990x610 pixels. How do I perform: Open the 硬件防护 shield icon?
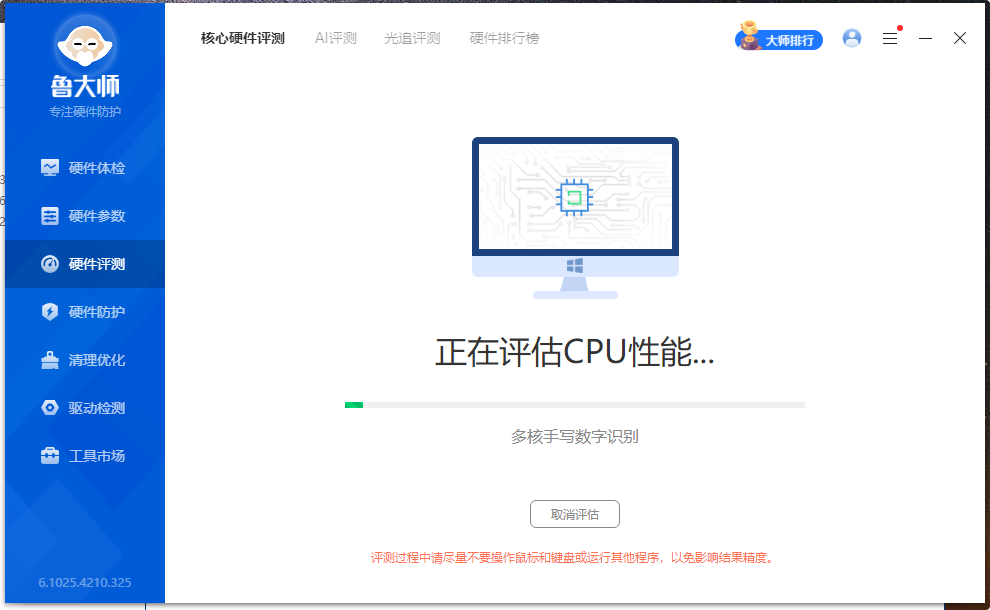[x=50, y=311]
